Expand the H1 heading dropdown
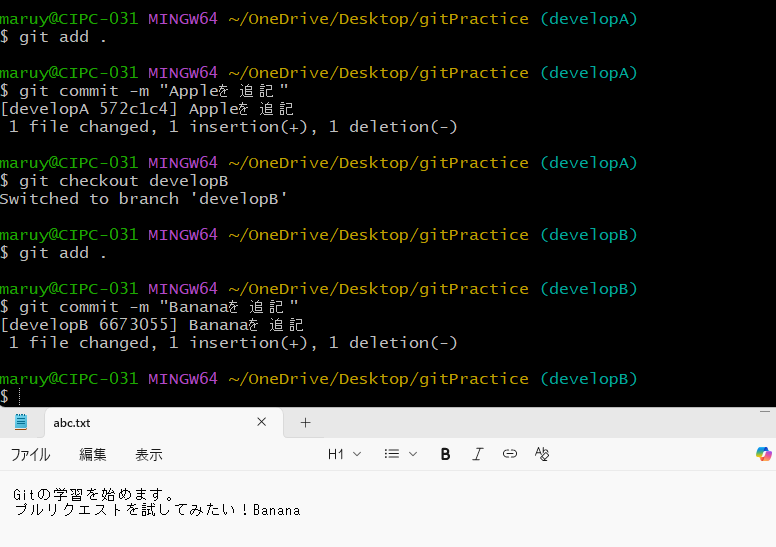 pos(343,454)
